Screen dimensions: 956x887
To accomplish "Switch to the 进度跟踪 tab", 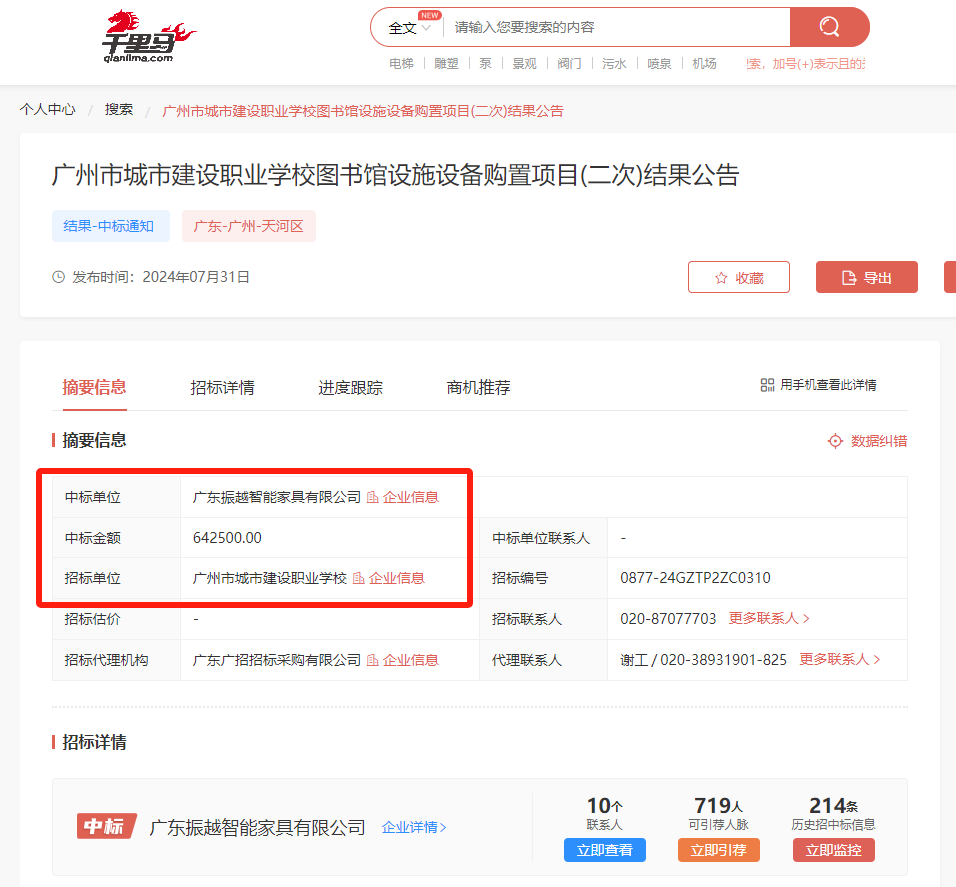I will pos(350,387).
